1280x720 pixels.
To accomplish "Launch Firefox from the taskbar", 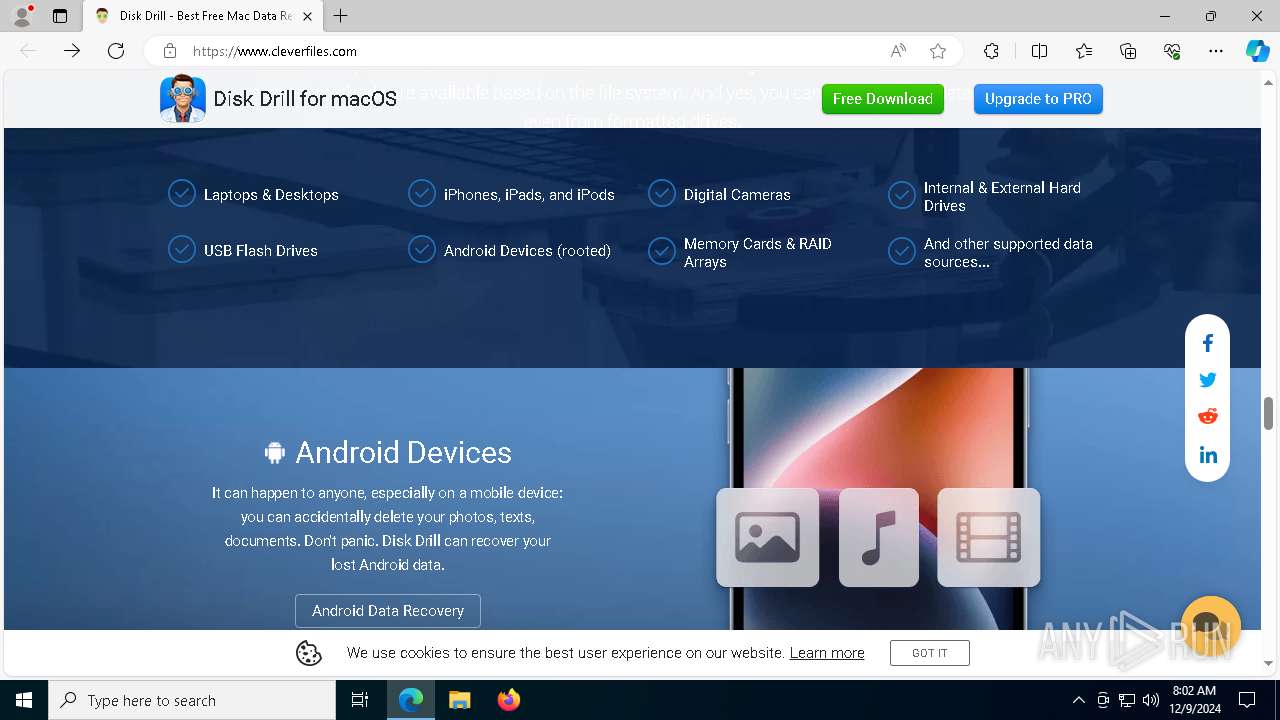I will [x=508, y=700].
